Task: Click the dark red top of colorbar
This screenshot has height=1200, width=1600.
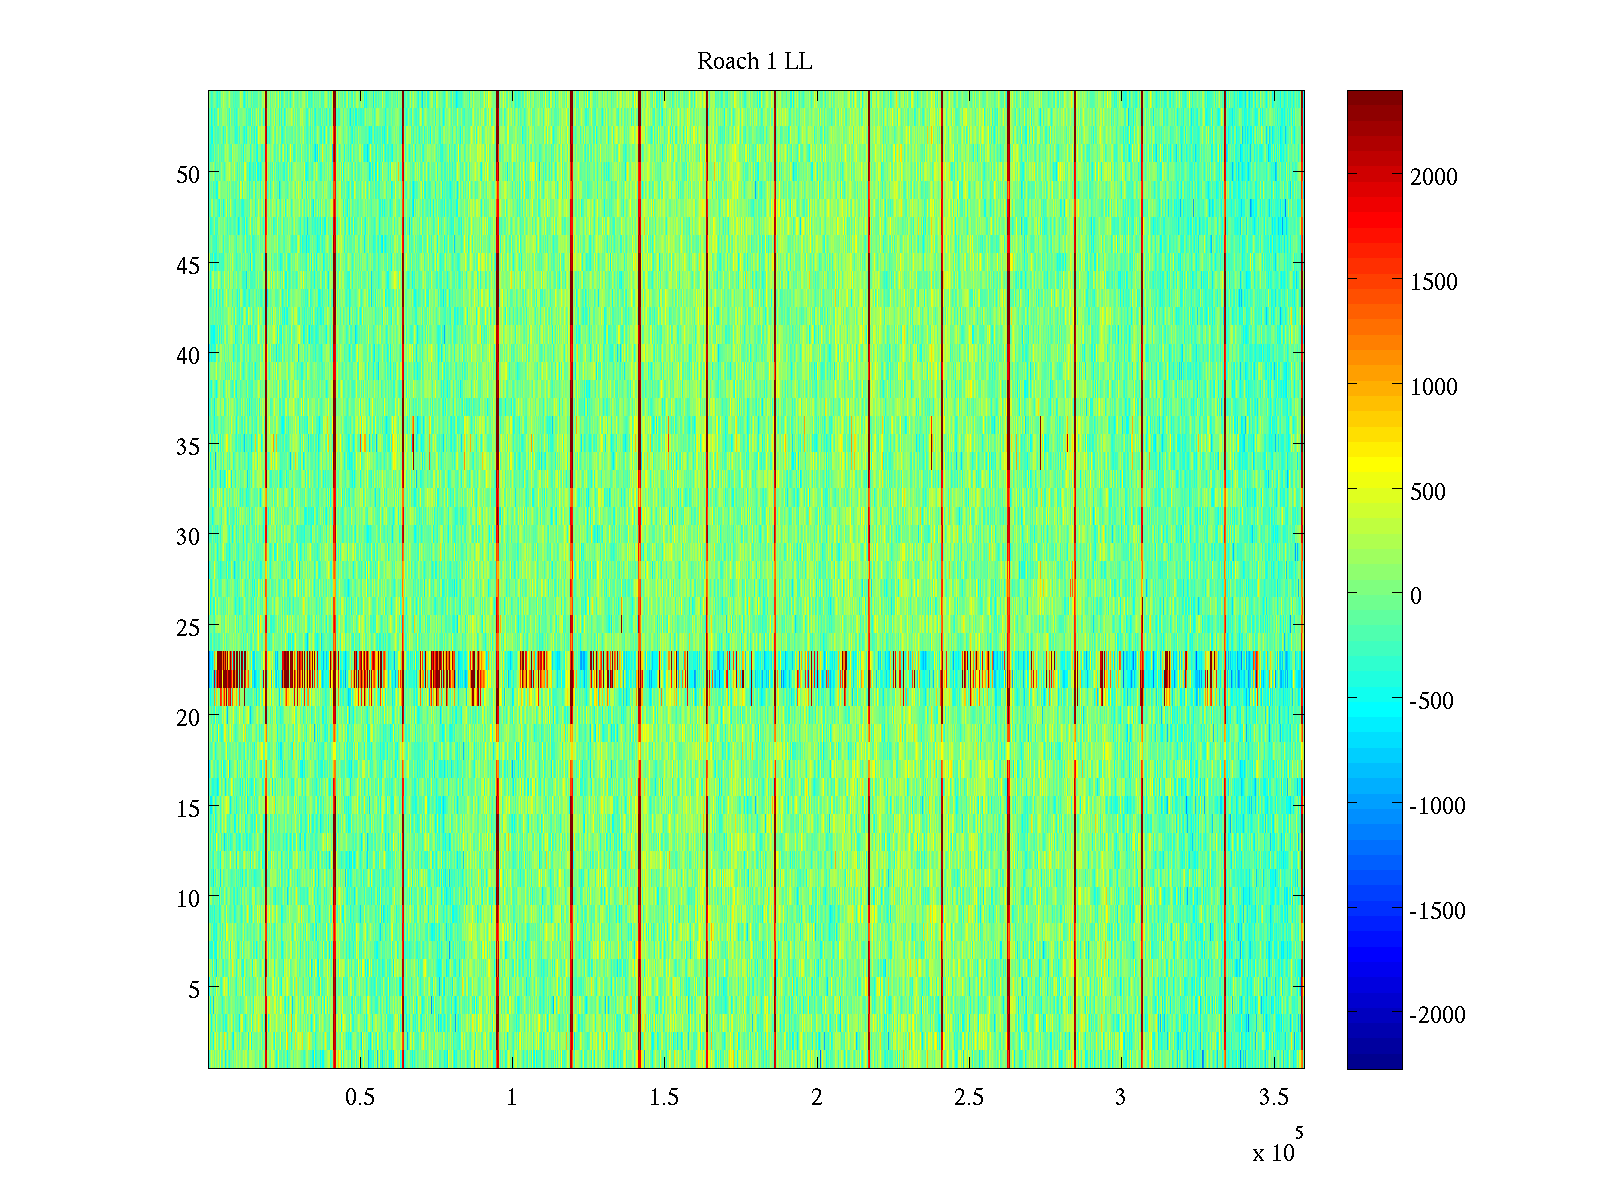Action: tap(1374, 98)
